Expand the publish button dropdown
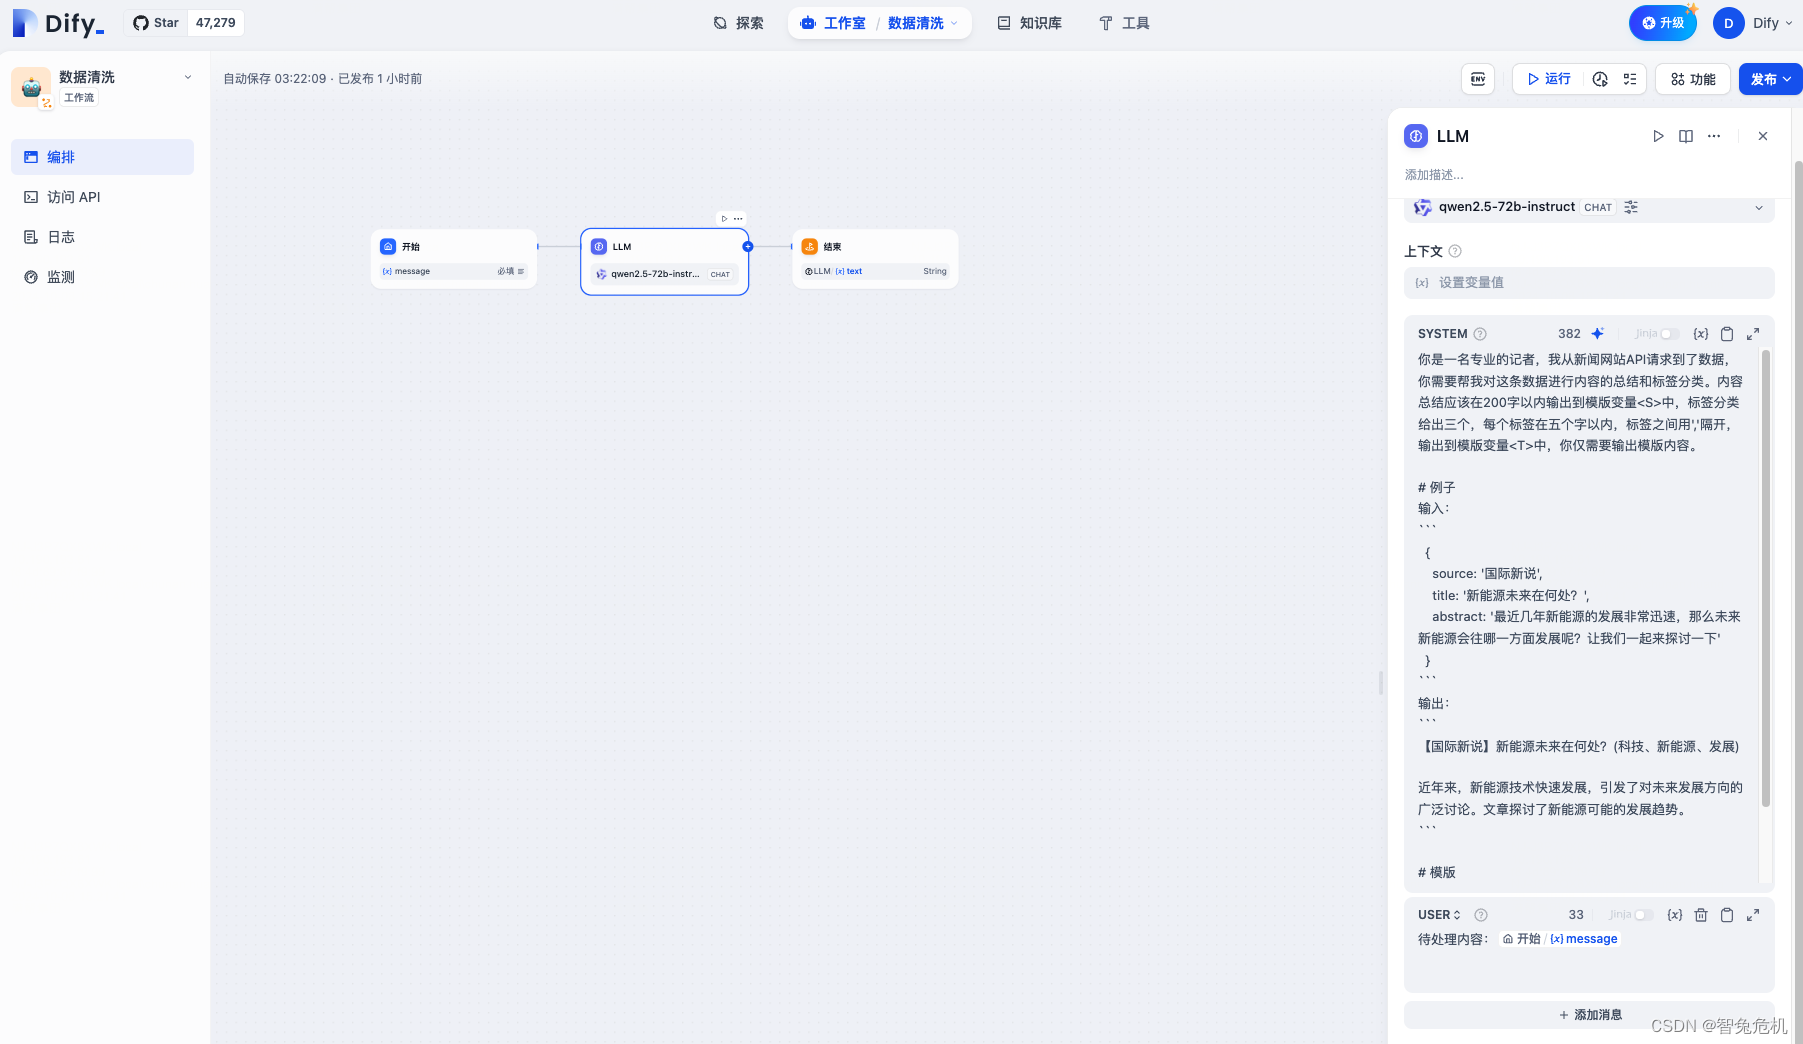This screenshot has height=1044, width=1803. (1787, 79)
